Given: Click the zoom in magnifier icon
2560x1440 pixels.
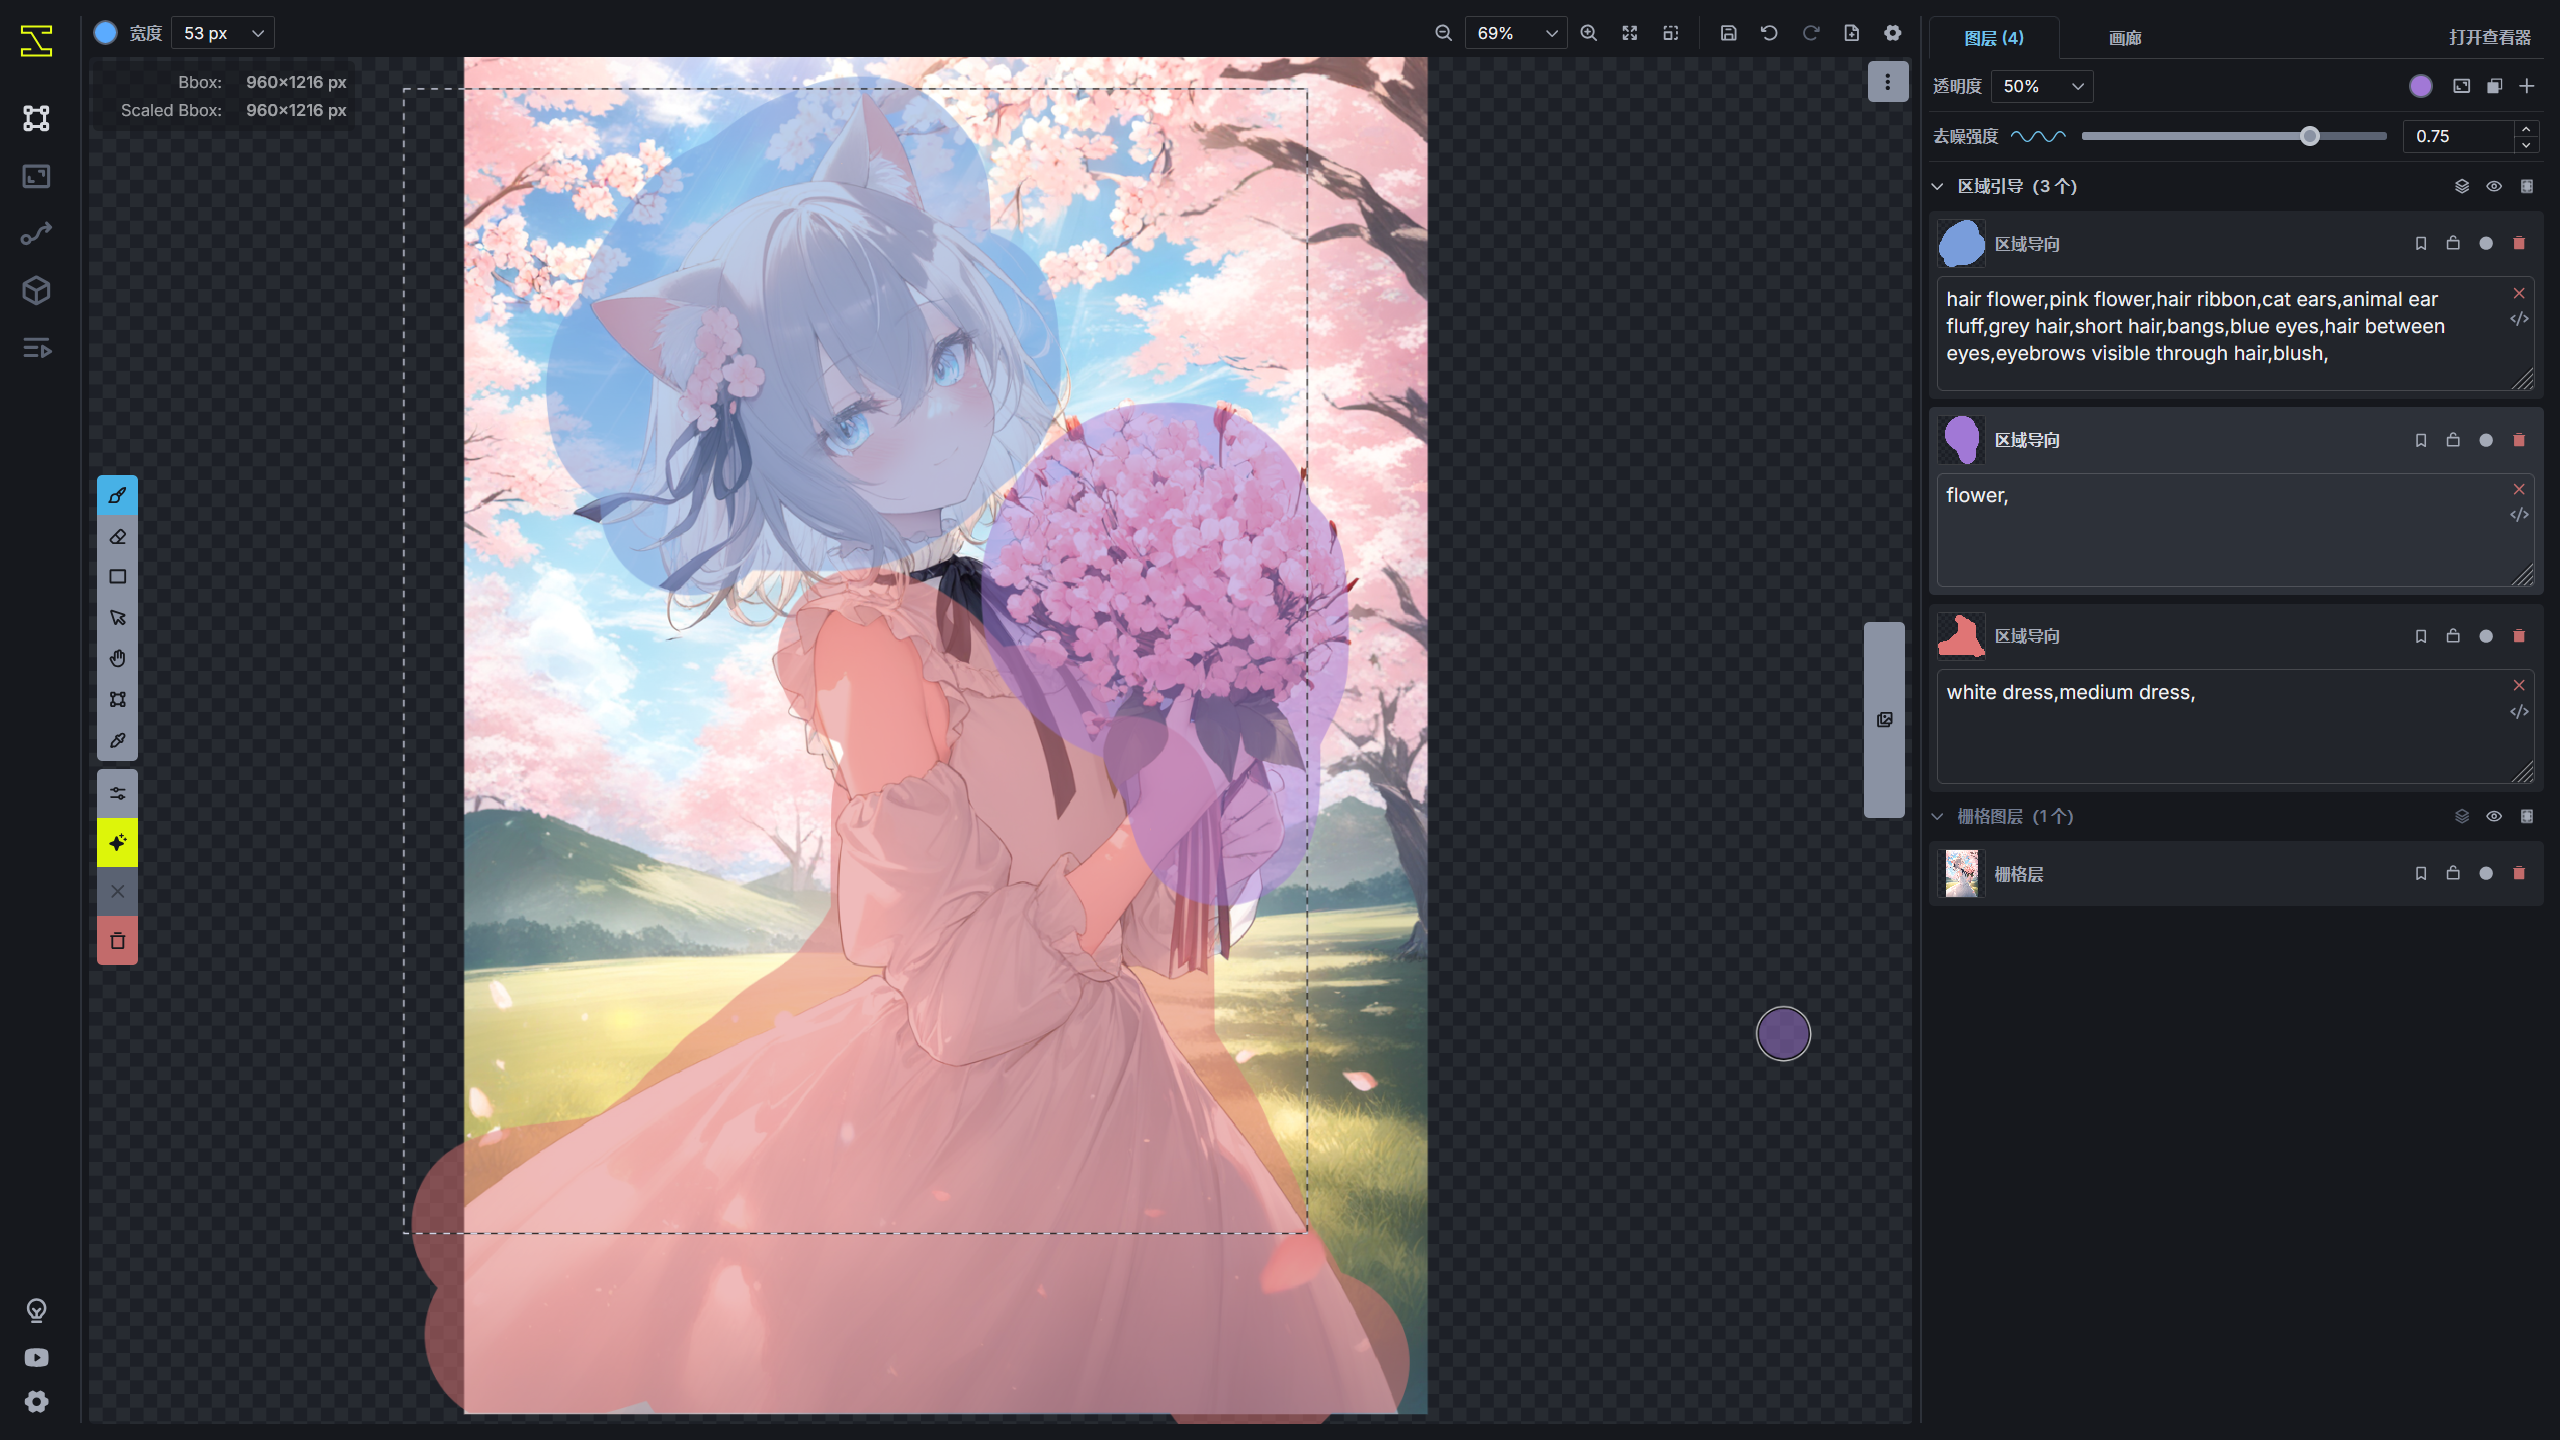Looking at the screenshot, I should 1588,33.
